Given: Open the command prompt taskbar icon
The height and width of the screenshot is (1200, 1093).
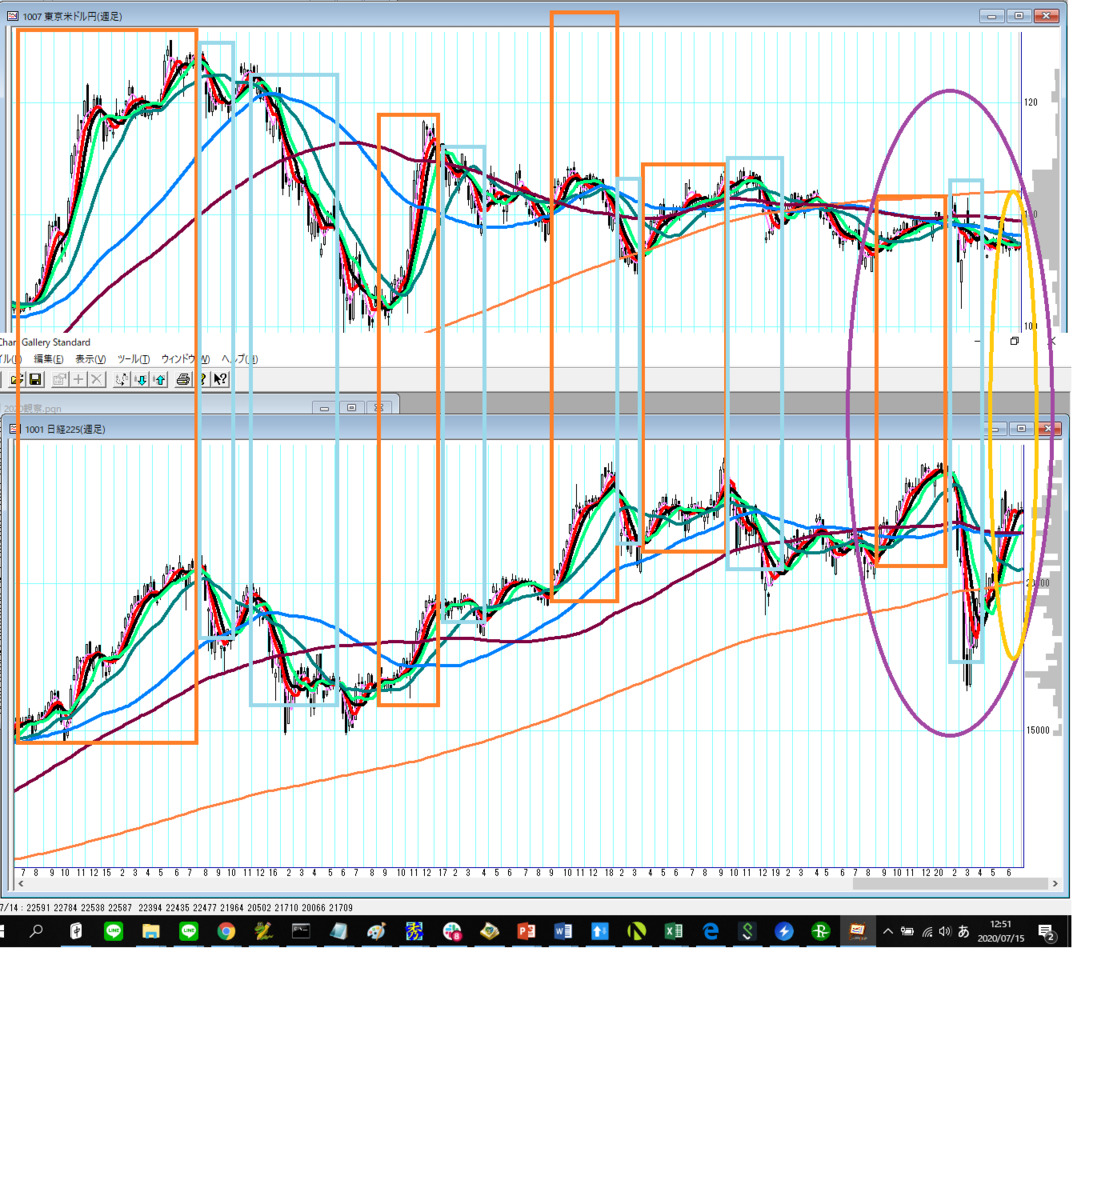Looking at the screenshot, I should (x=301, y=932).
